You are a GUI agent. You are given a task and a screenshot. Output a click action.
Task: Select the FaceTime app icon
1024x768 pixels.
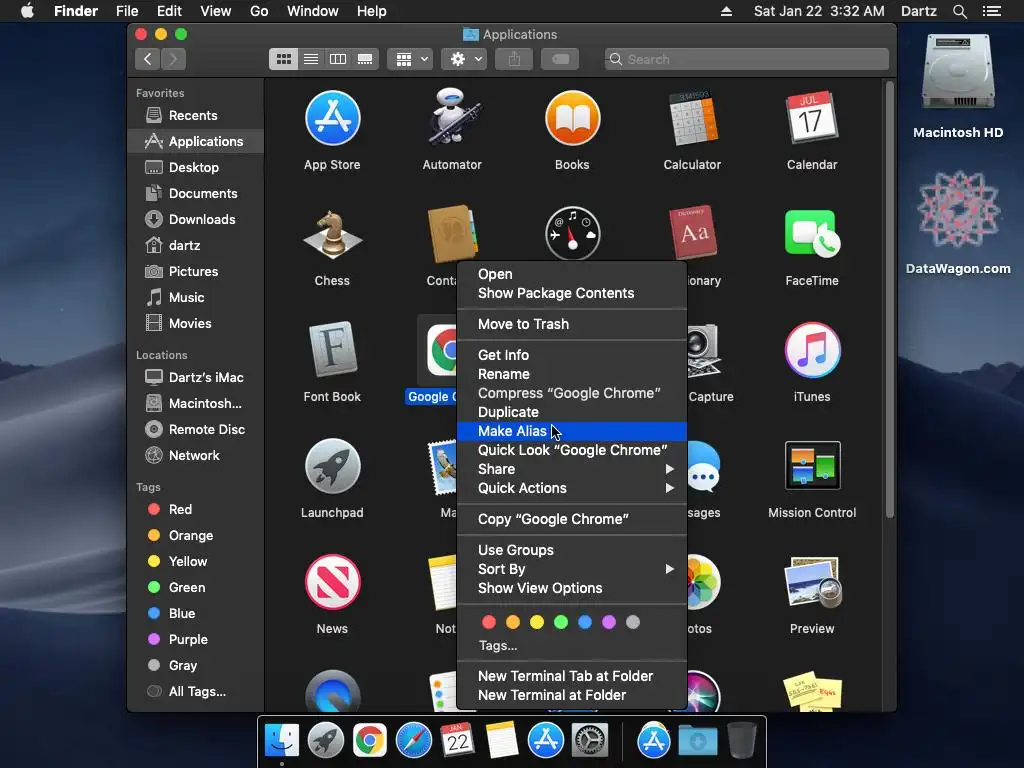tap(812, 234)
